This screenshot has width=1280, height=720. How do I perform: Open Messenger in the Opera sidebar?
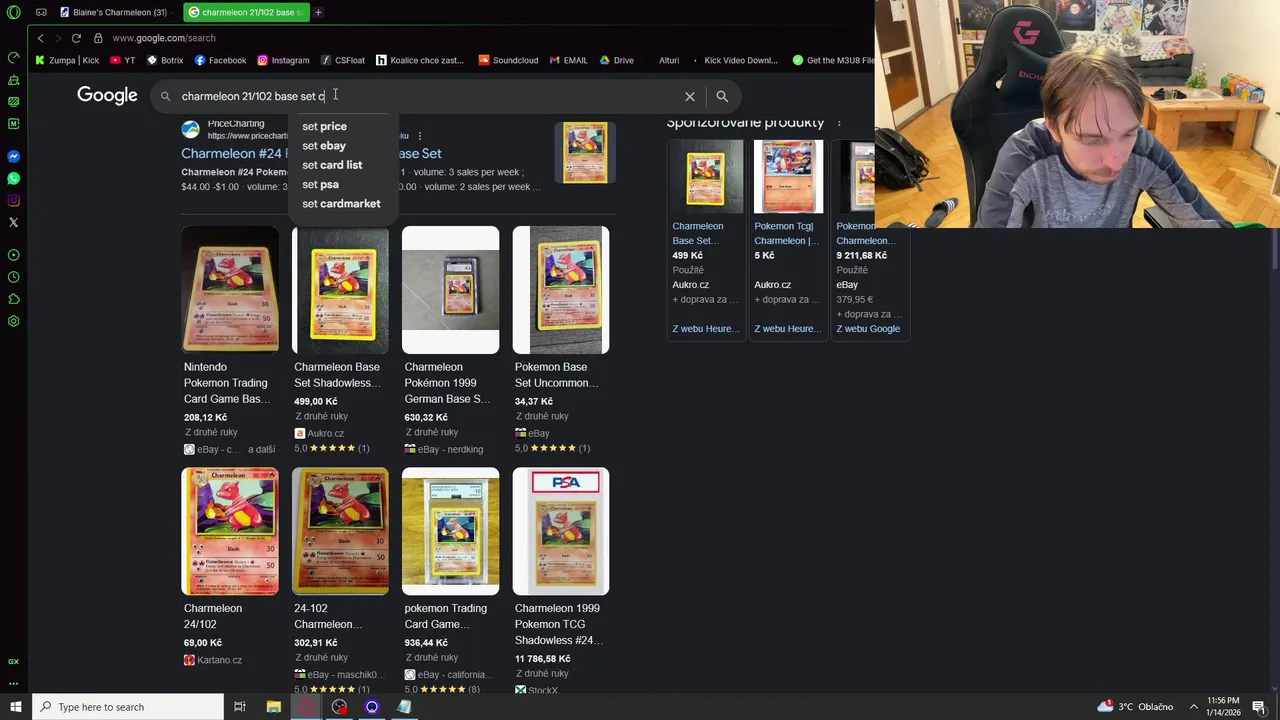13,157
